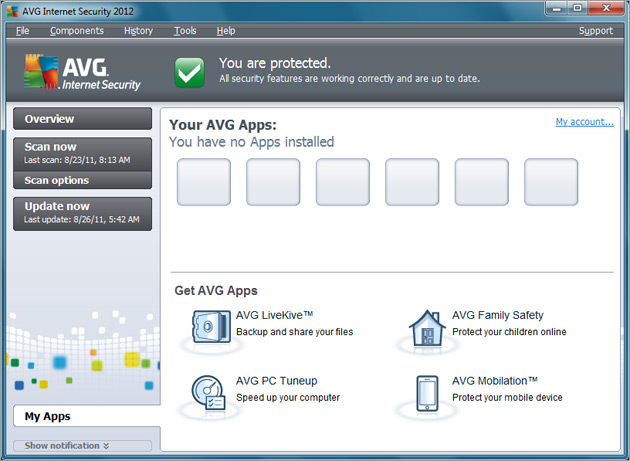
Task: Click 'You have no Apps installed' text
Action: pos(252,142)
